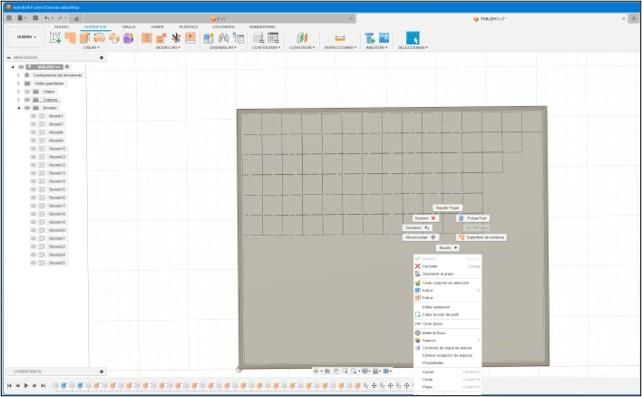Click the Insert Derive icon in INSERTAR
The width and height of the screenshot is (642, 397).
coord(369,38)
